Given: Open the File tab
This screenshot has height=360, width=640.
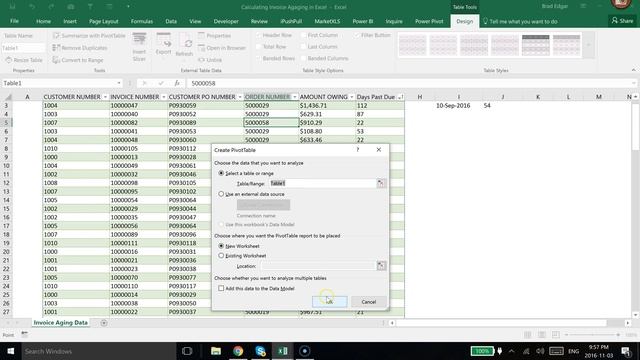Looking at the screenshot, I should pos(14,21).
